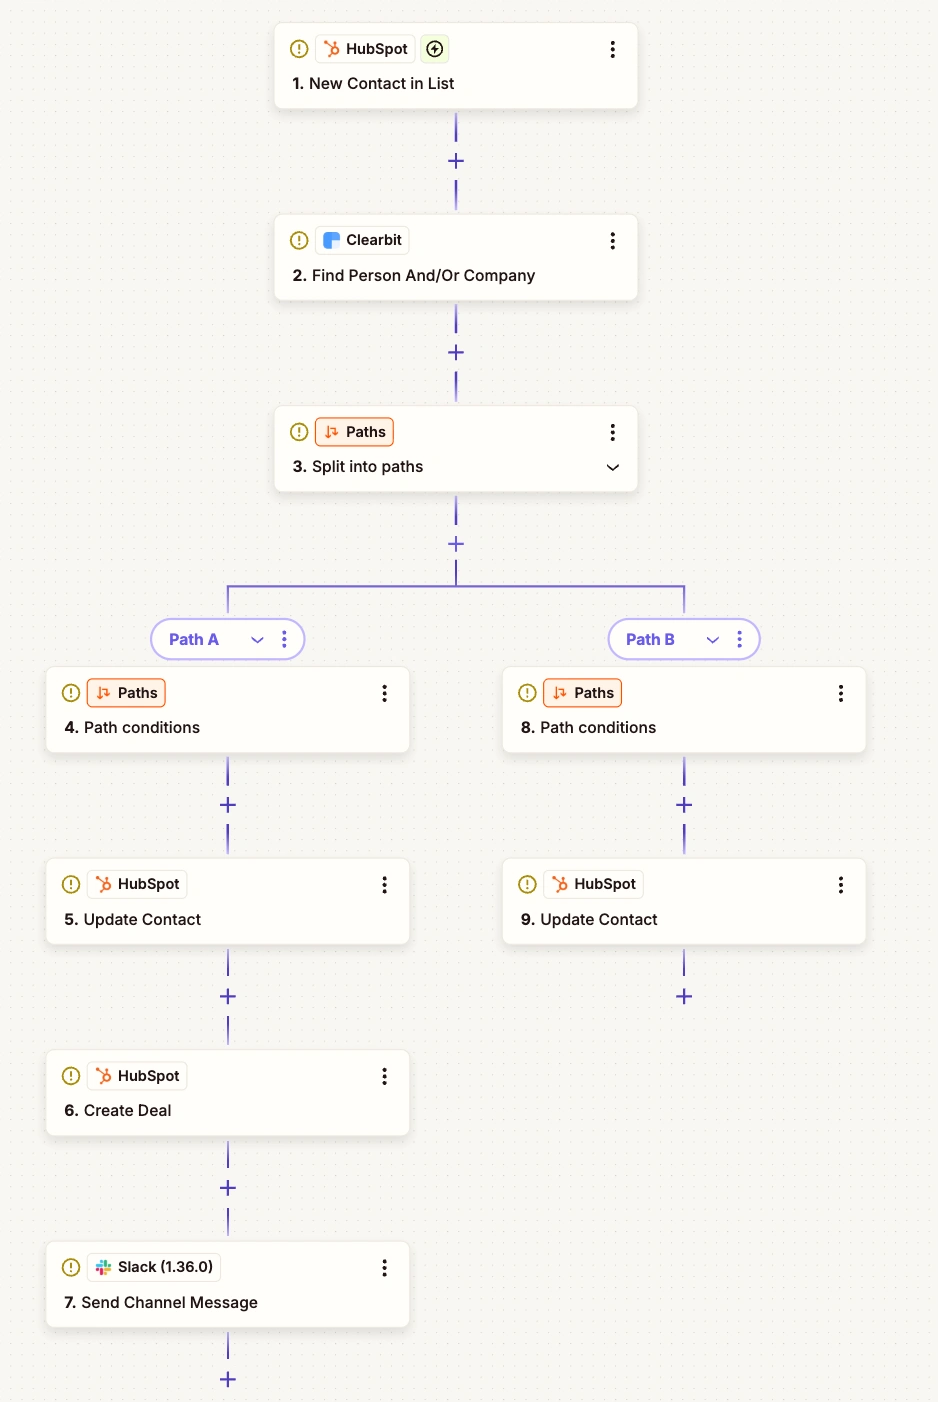
Task: Click the instant trigger lightning icon
Action: (434, 49)
